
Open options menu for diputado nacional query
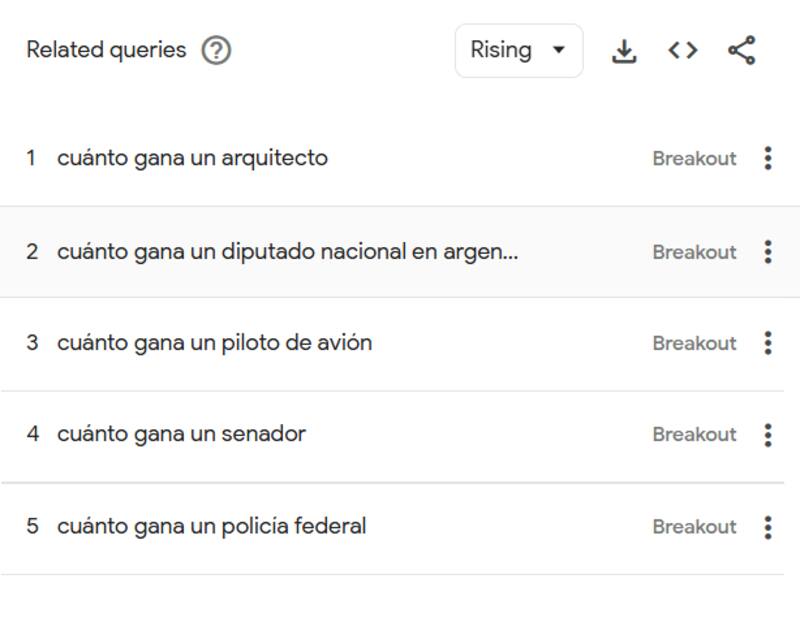pyautogui.click(x=767, y=252)
